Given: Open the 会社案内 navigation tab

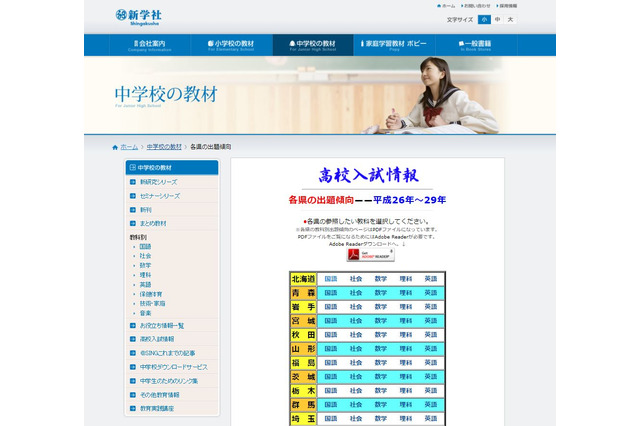Looking at the screenshot, I should coord(150,45).
